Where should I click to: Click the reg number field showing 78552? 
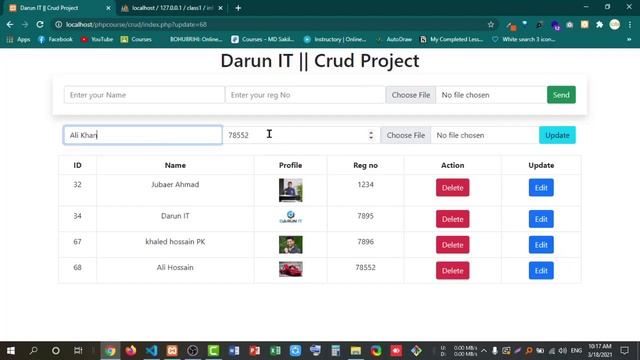(301, 135)
